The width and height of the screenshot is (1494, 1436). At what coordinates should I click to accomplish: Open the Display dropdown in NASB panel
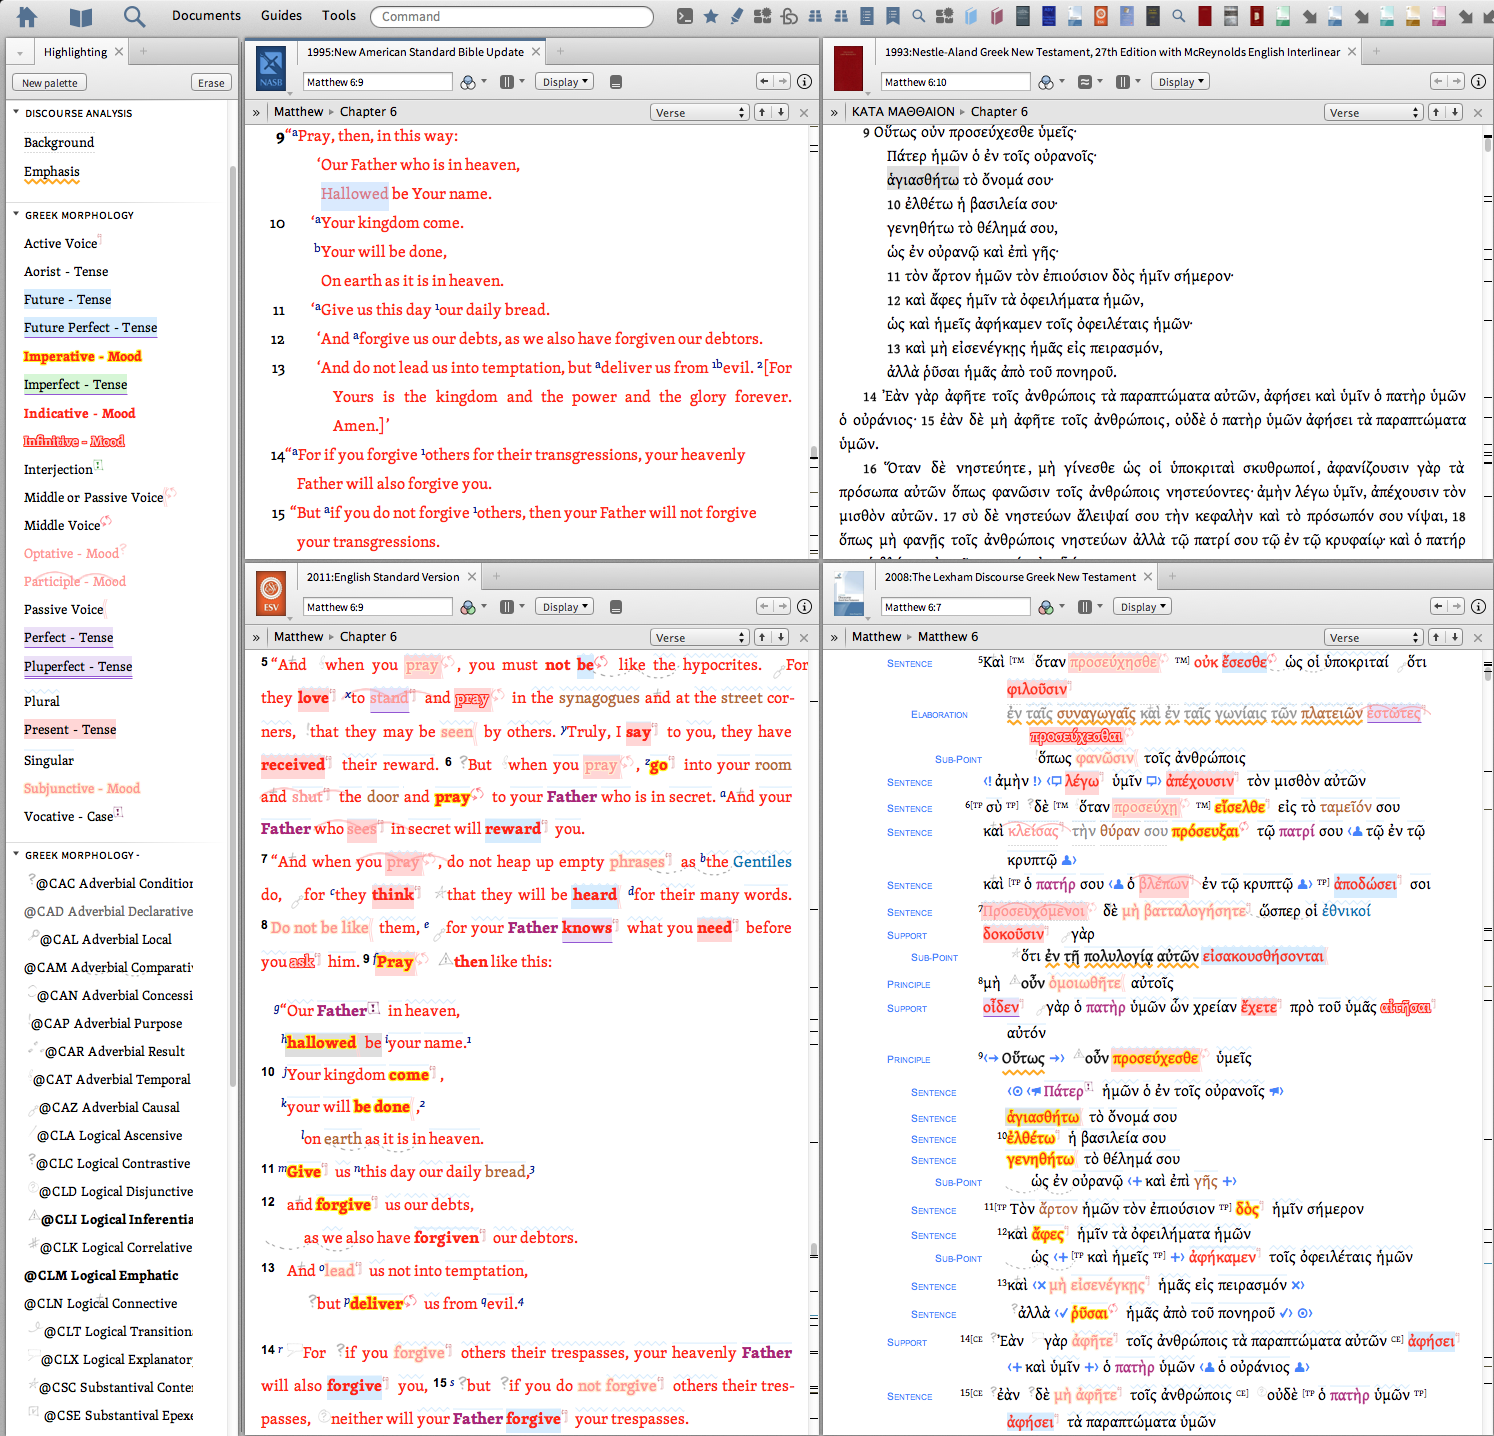[x=566, y=82]
